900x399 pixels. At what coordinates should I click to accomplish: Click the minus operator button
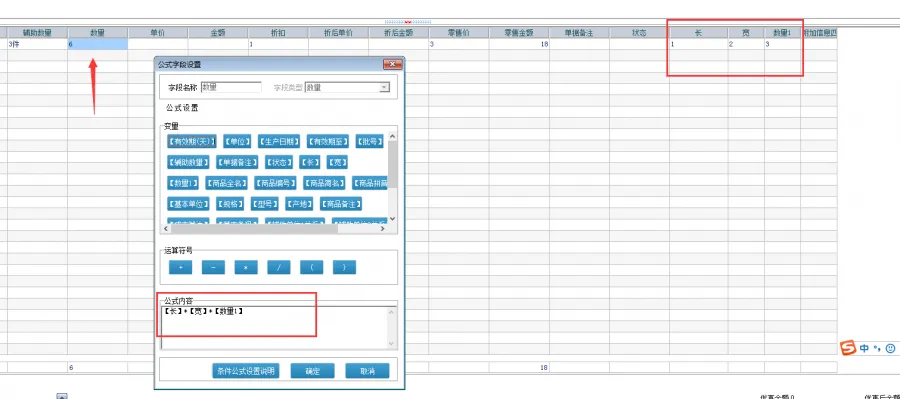click(213, 268)
